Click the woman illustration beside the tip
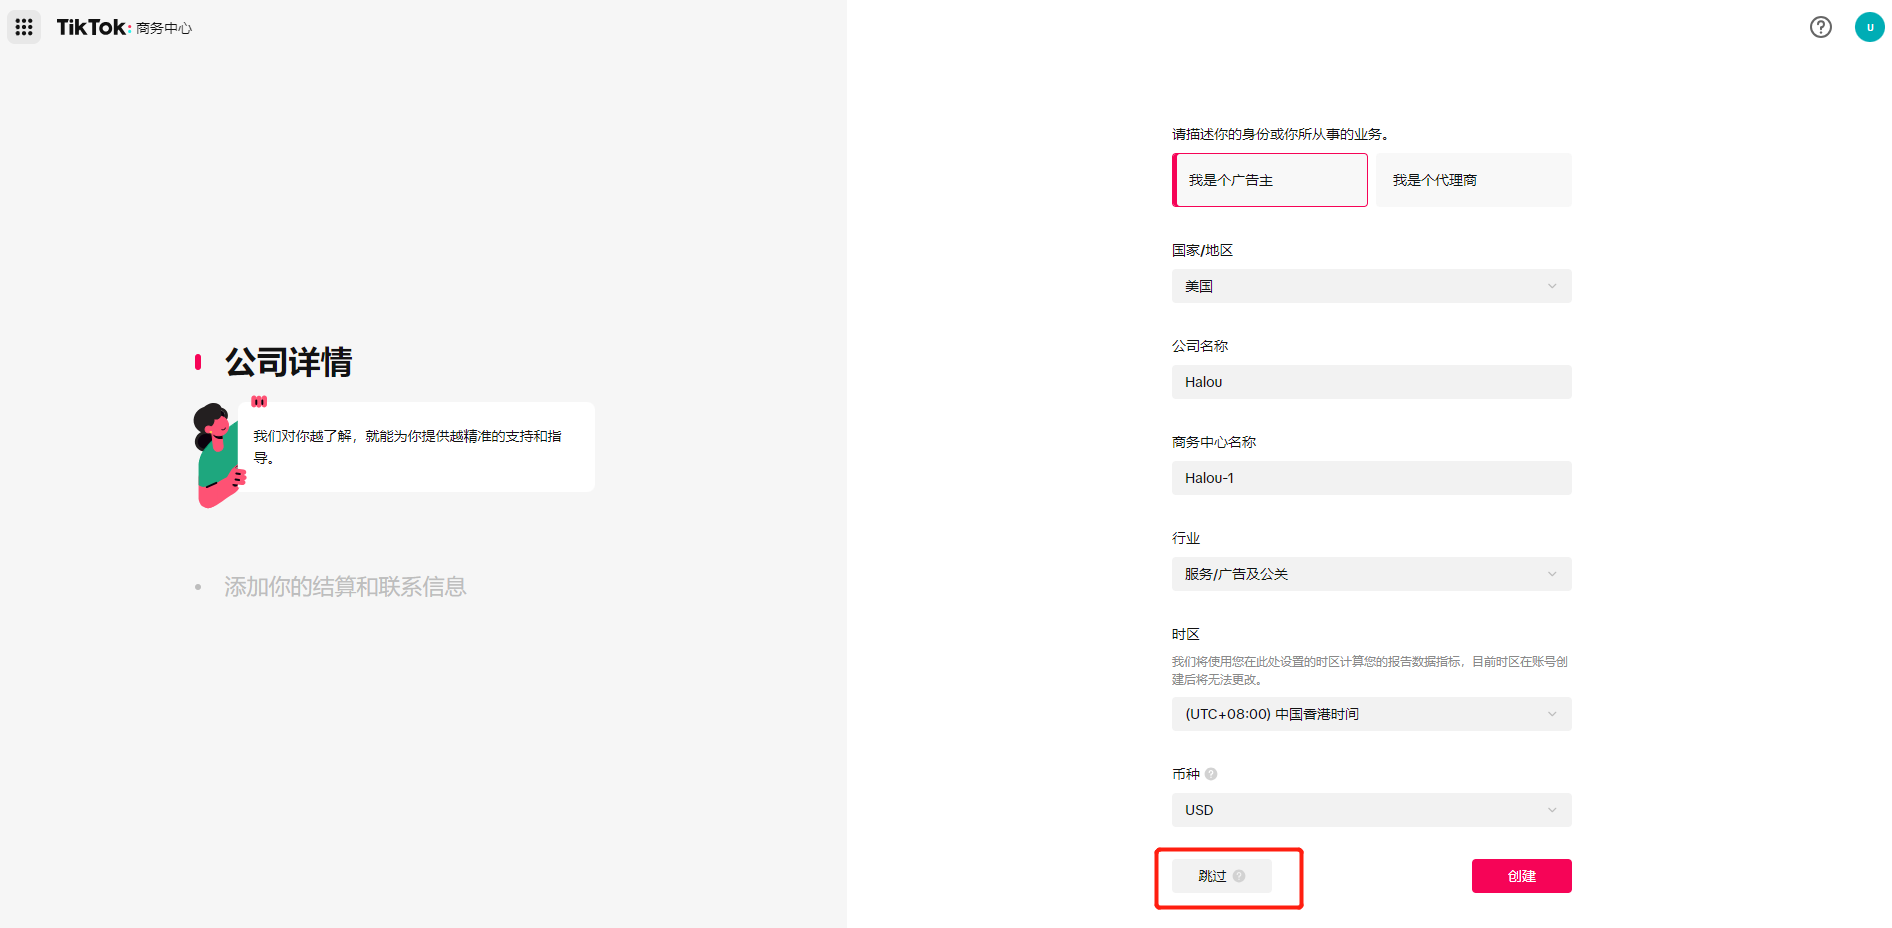 [219, 456]
